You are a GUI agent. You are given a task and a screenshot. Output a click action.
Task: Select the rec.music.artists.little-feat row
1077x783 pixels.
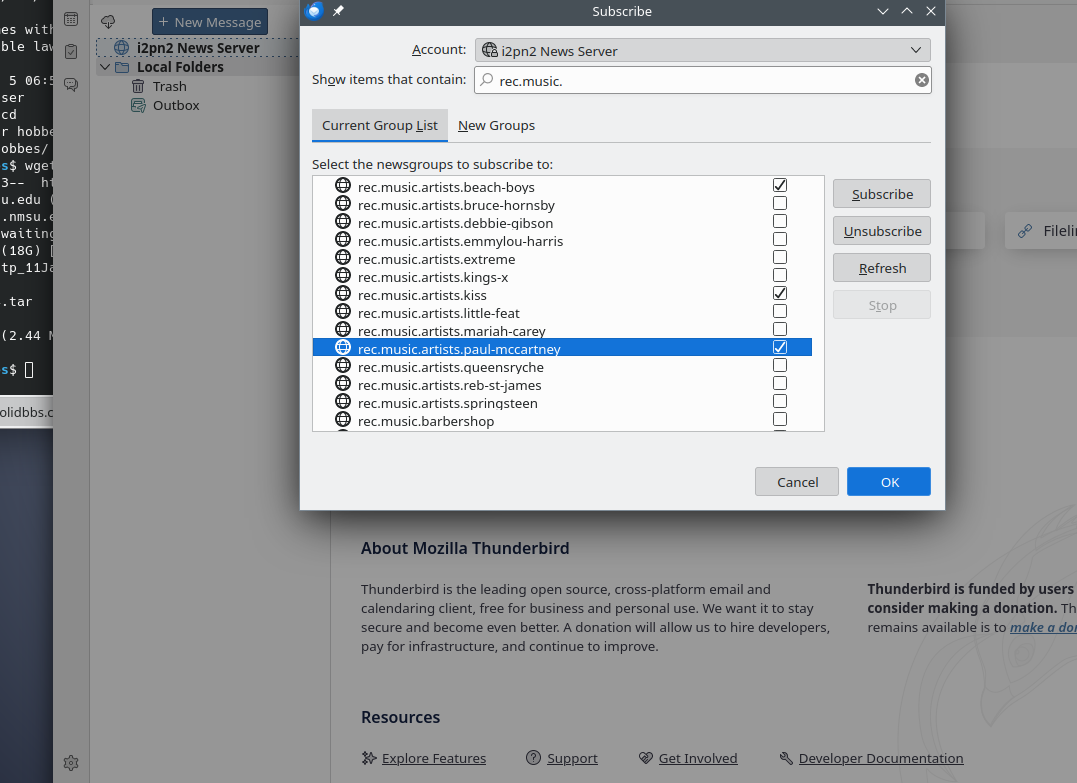pyautogui.click(x=562, y=313)
